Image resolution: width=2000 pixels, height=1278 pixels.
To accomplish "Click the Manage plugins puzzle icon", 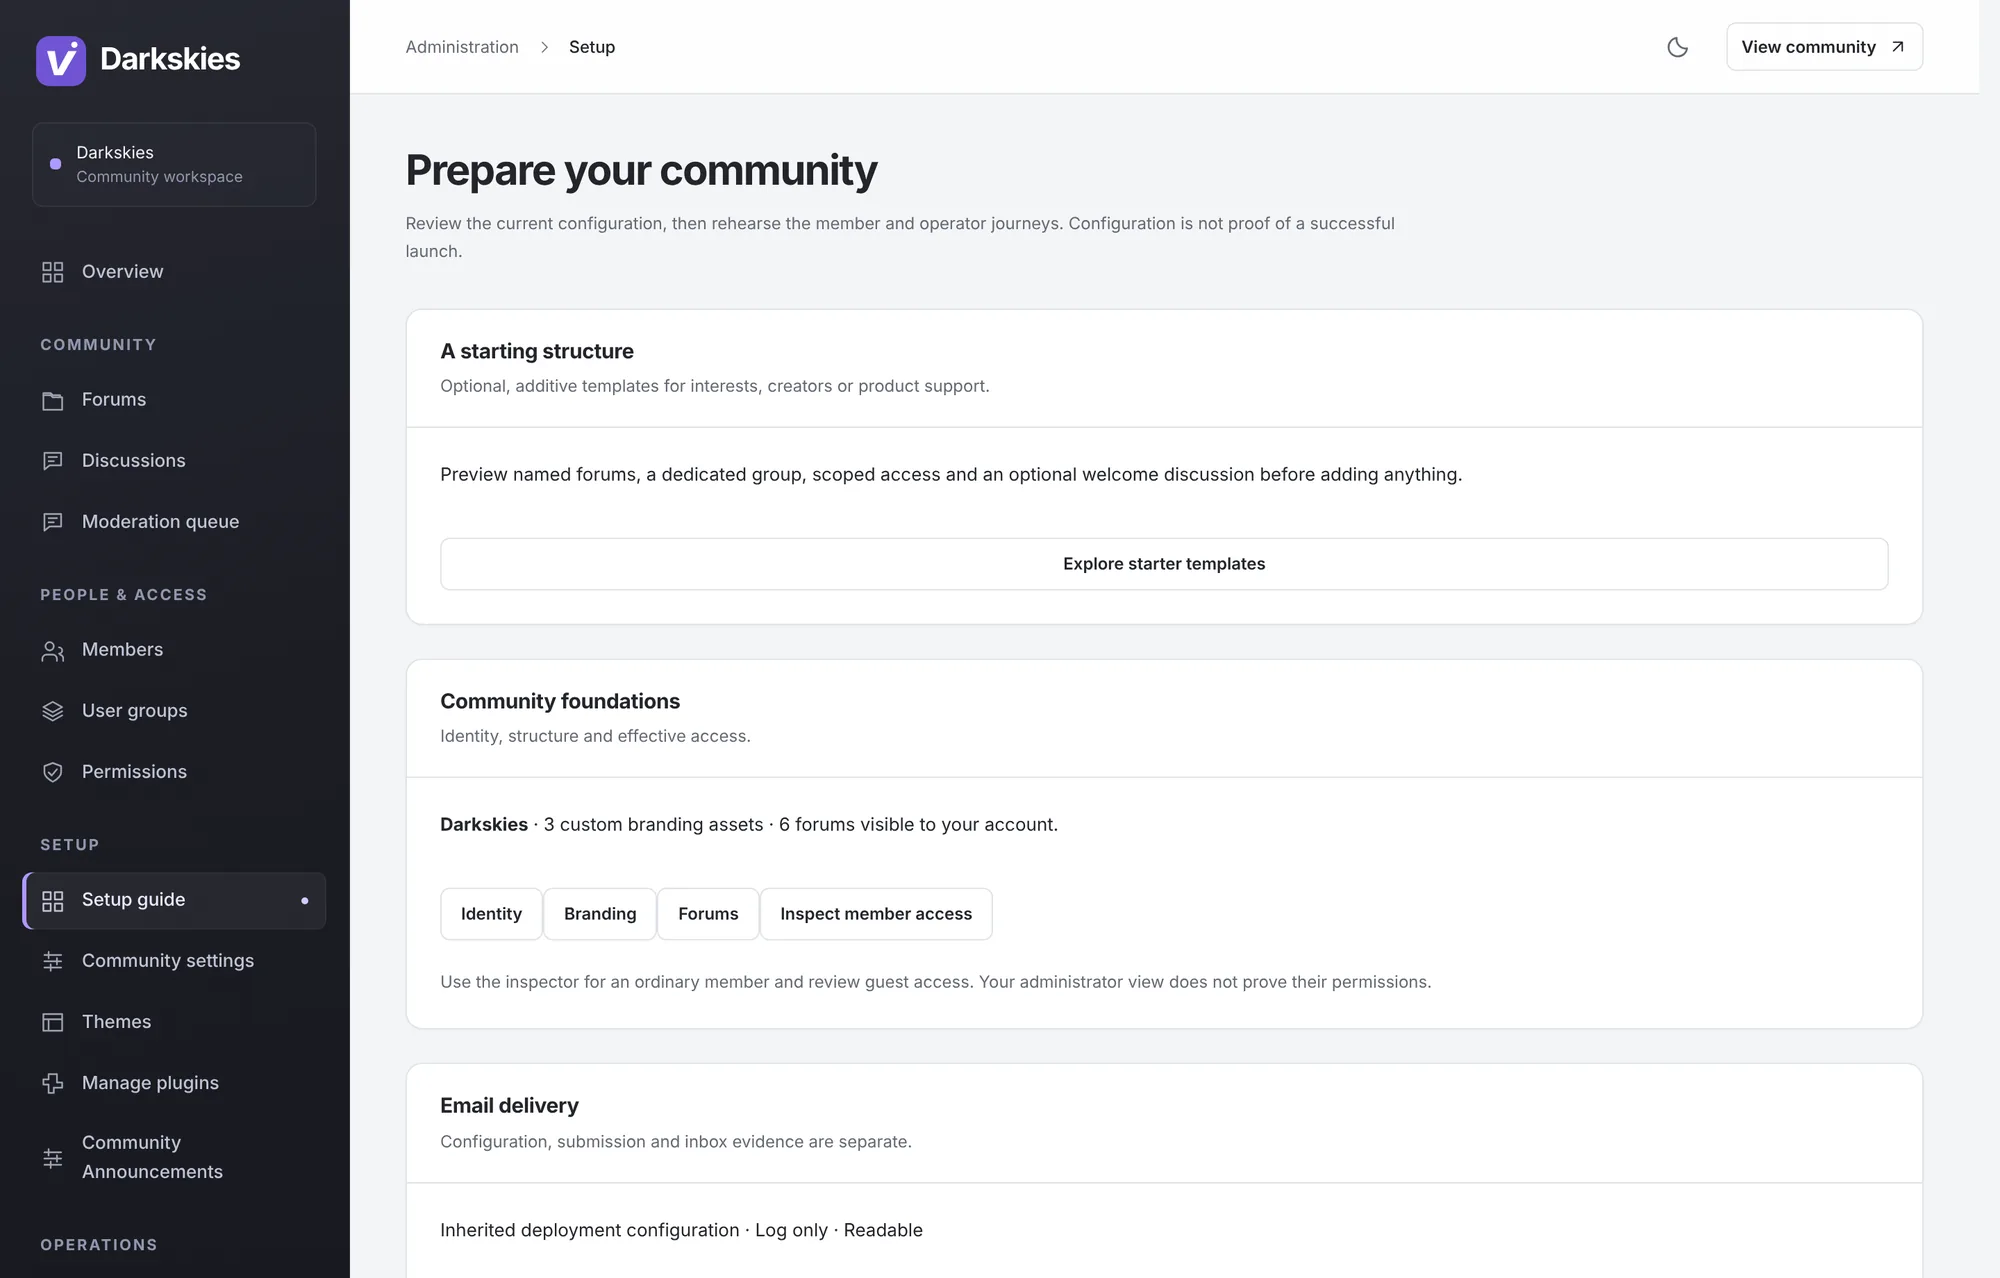I will coord(53,1083).
